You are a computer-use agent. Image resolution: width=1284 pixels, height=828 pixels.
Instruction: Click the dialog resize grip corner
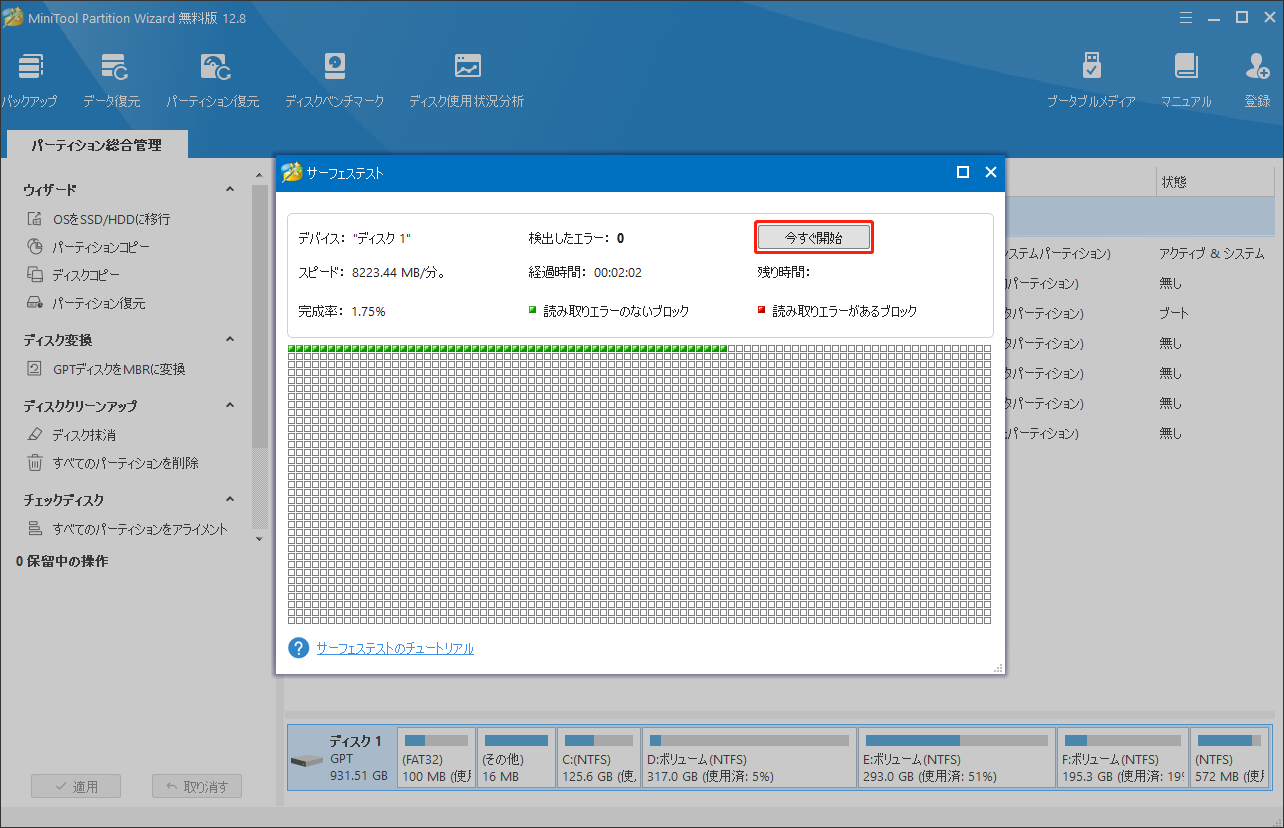click(997, 667)
